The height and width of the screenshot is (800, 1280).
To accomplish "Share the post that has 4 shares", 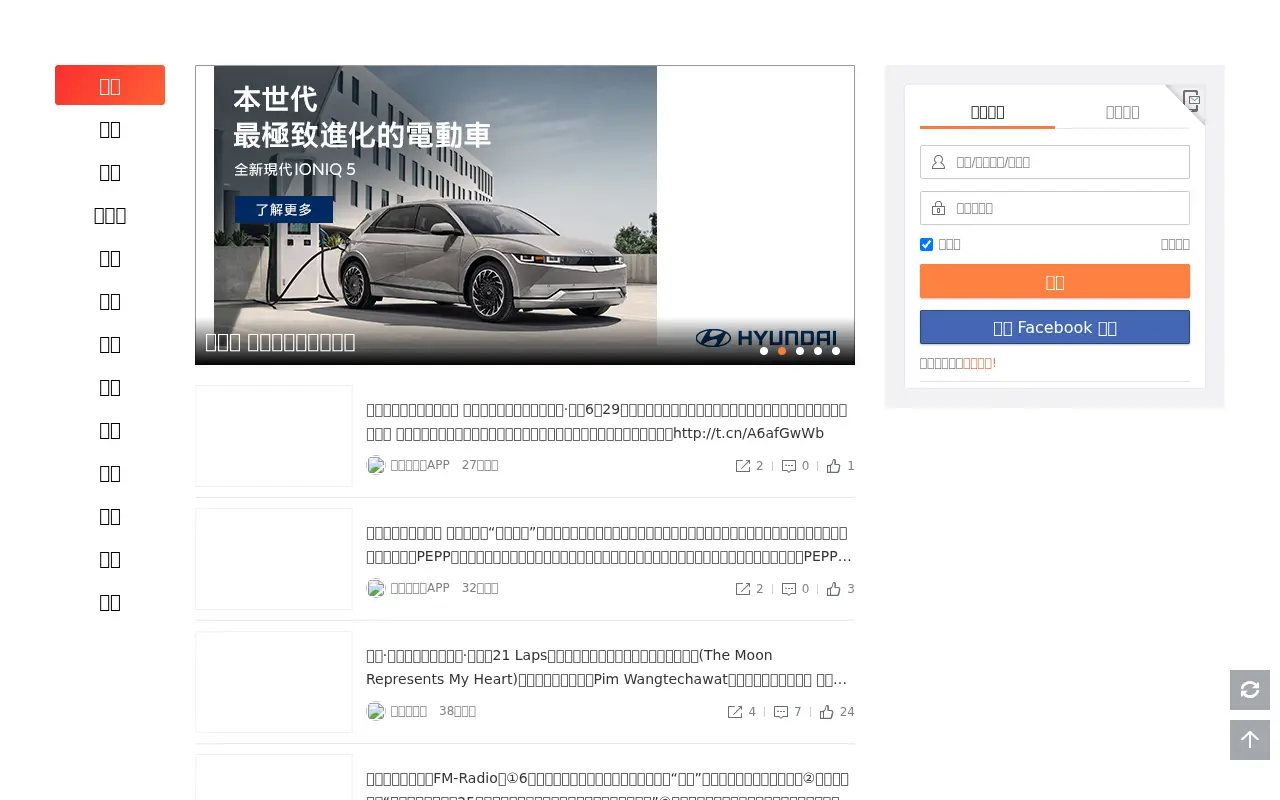I will (x=735, y=712).
